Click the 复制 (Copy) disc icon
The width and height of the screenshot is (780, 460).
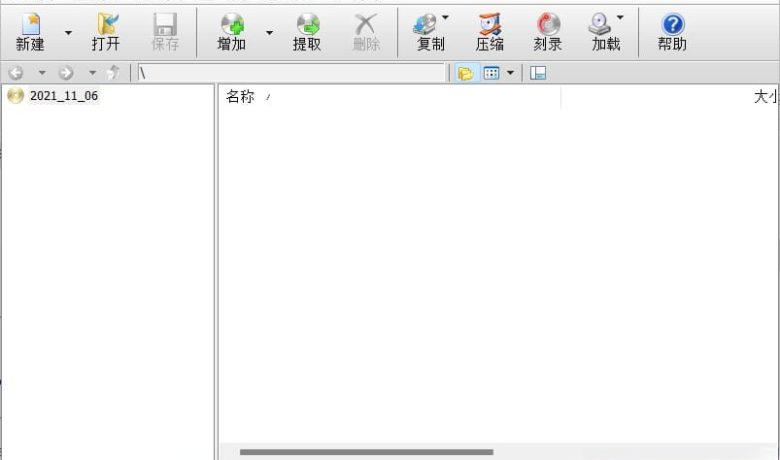pyautogui.click(x=425, y=24)
